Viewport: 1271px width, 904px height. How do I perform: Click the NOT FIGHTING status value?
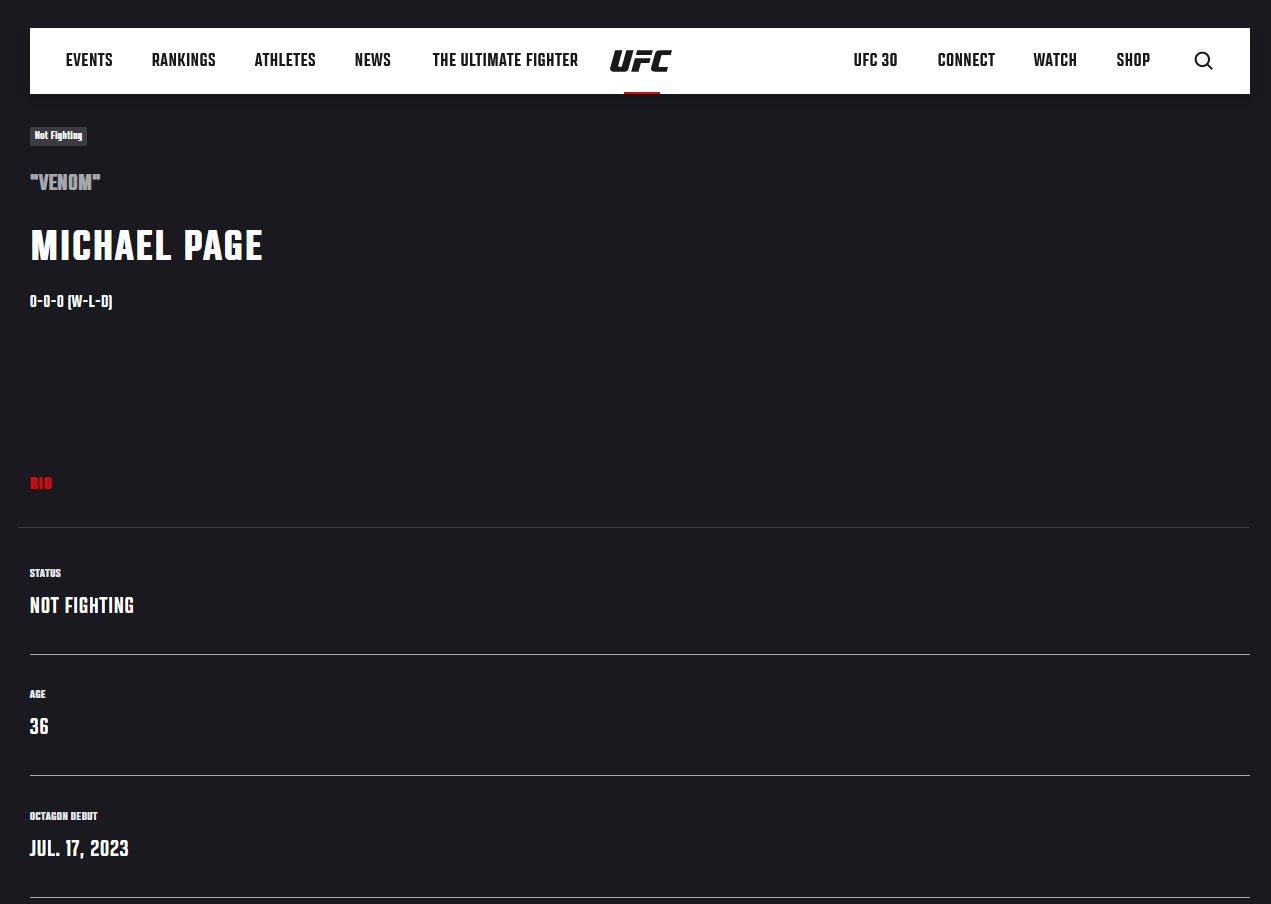[x=82, y=606]
